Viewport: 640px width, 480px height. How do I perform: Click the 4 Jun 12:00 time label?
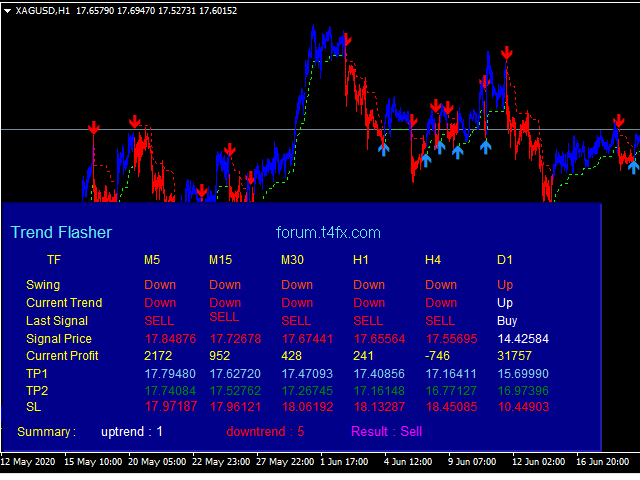pyautogui.click(x=408, y=462)
